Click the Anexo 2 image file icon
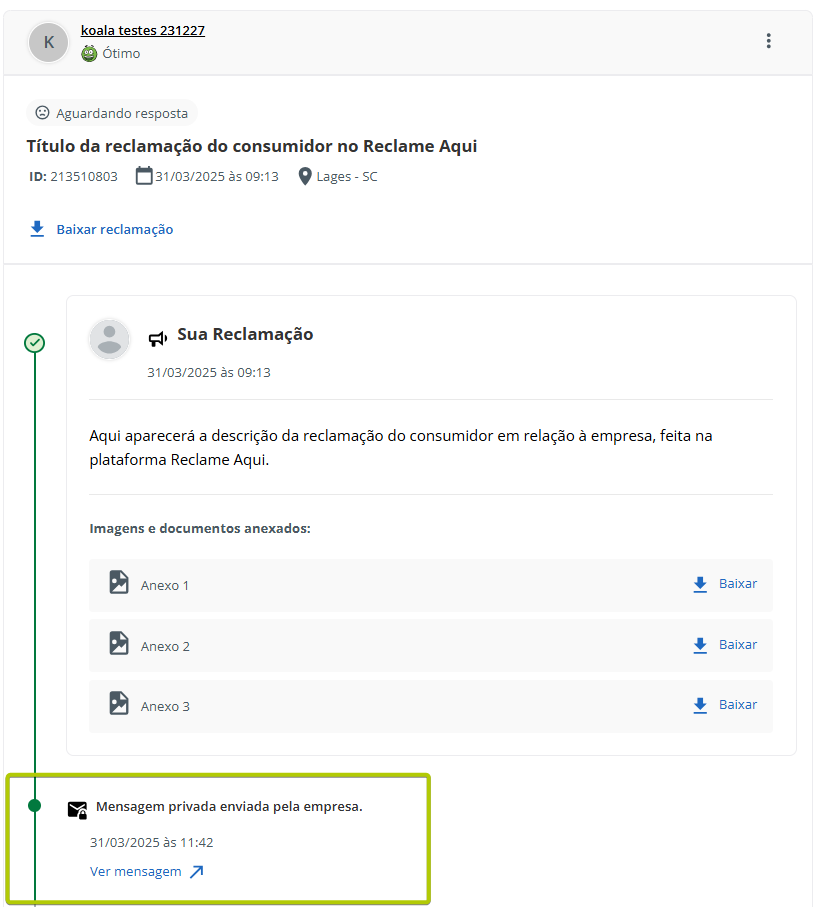 point(119,644)
